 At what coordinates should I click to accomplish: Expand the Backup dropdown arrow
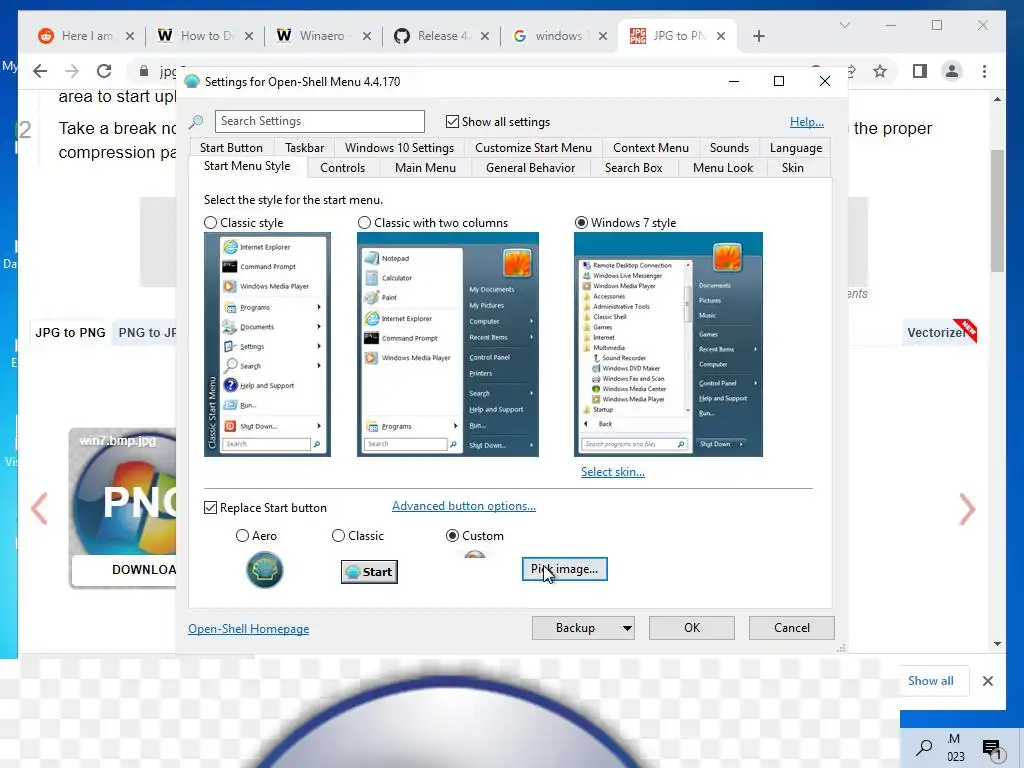627,628
